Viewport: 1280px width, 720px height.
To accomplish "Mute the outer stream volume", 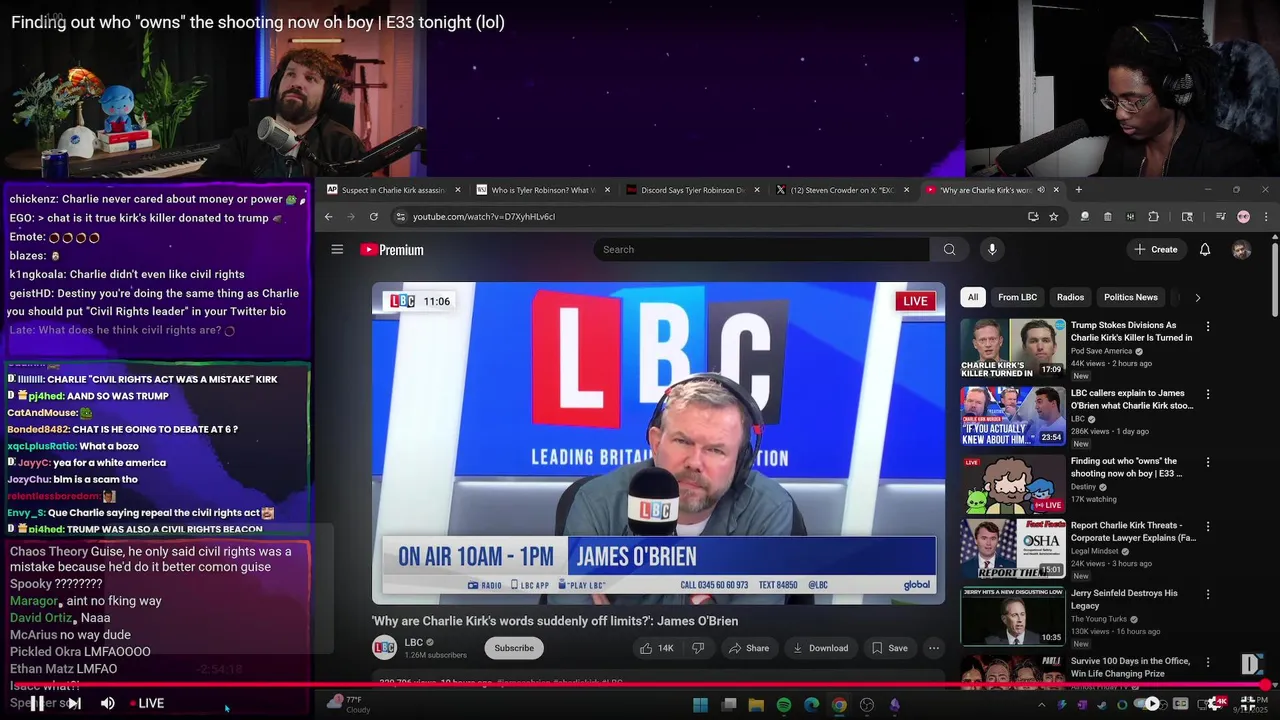I will (x=108, y=703).
